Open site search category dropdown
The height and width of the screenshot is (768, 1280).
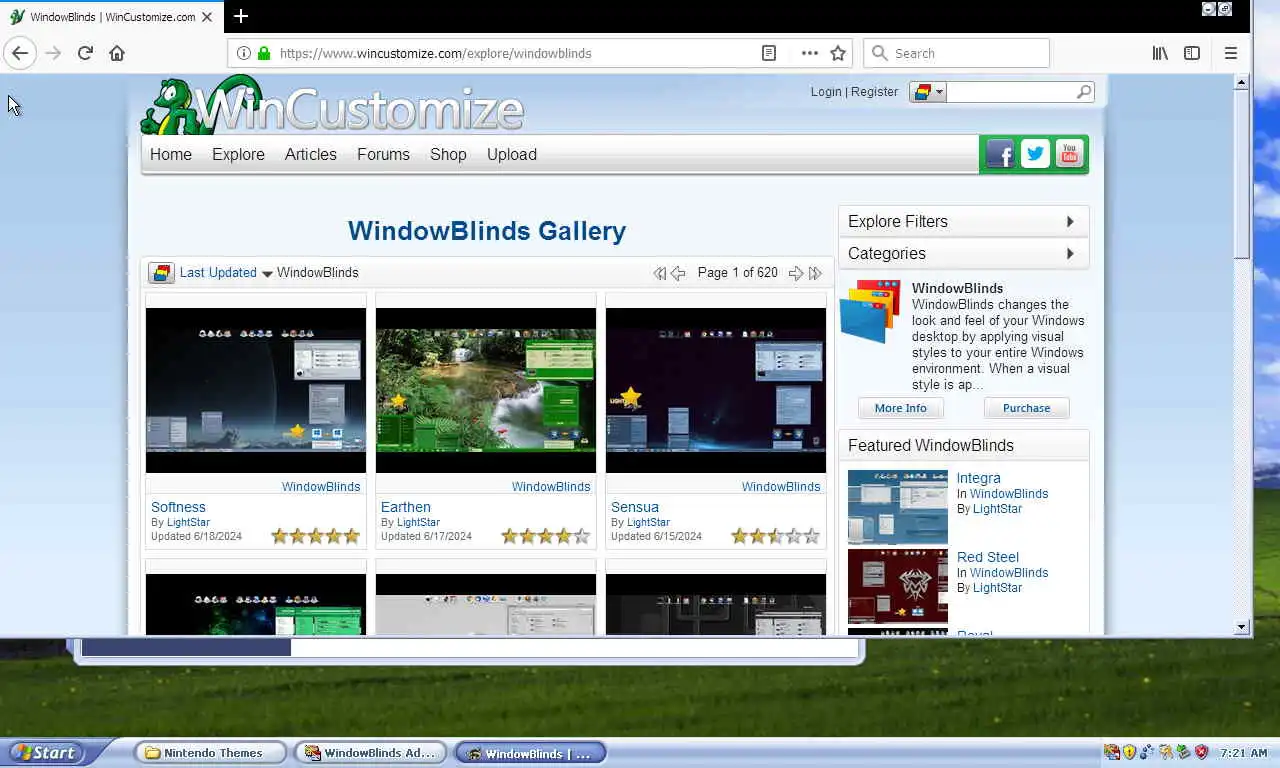click(x=928, y=92)
